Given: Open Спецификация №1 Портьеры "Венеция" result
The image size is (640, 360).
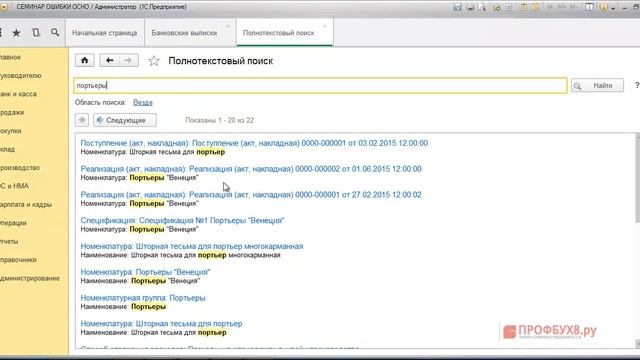Looking at the screenshot, I should pos(182,220).
